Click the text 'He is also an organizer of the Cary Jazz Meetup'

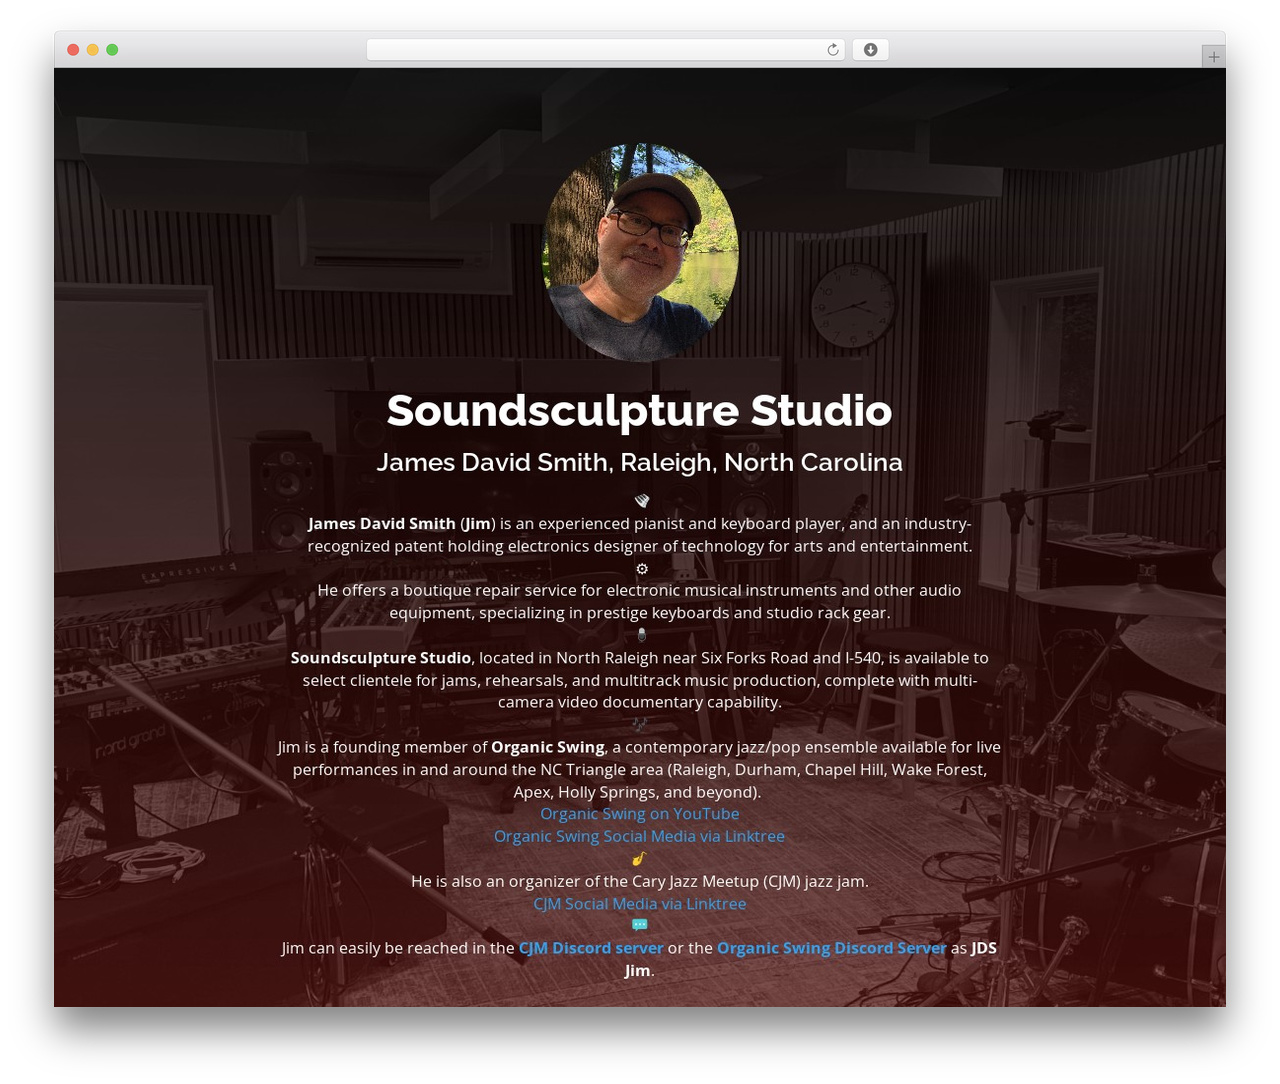coord(584,881)
